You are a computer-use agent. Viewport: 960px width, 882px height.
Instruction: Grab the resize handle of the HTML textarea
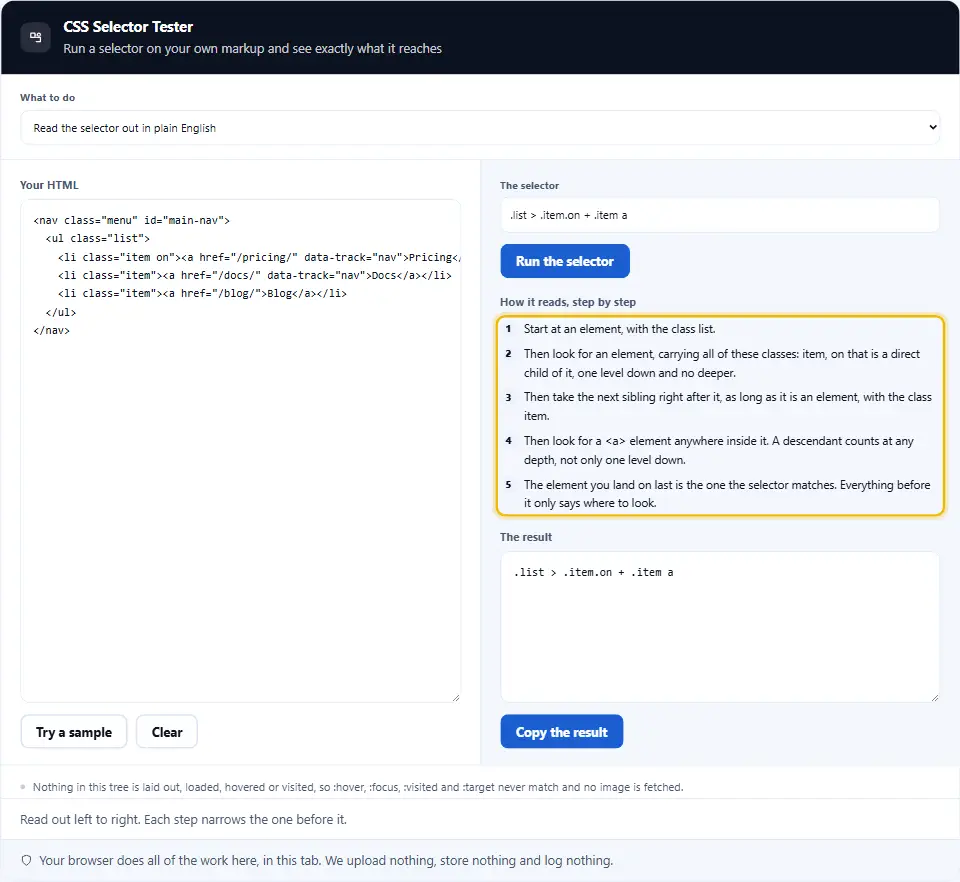[x=456, y=697]
